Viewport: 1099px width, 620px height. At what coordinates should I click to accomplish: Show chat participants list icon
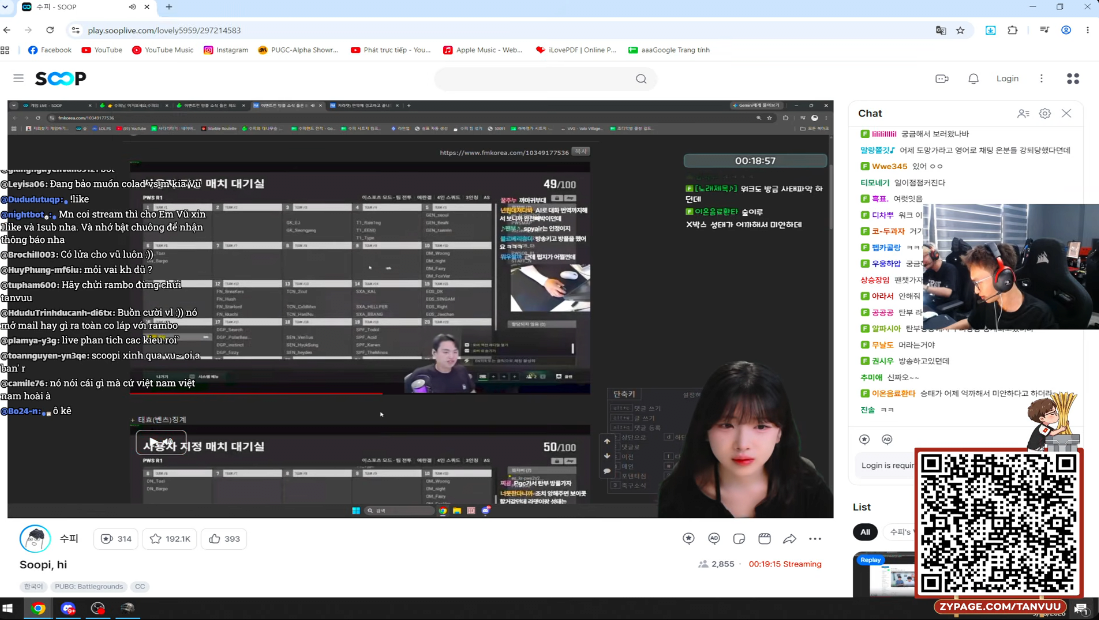point(1023,113)
